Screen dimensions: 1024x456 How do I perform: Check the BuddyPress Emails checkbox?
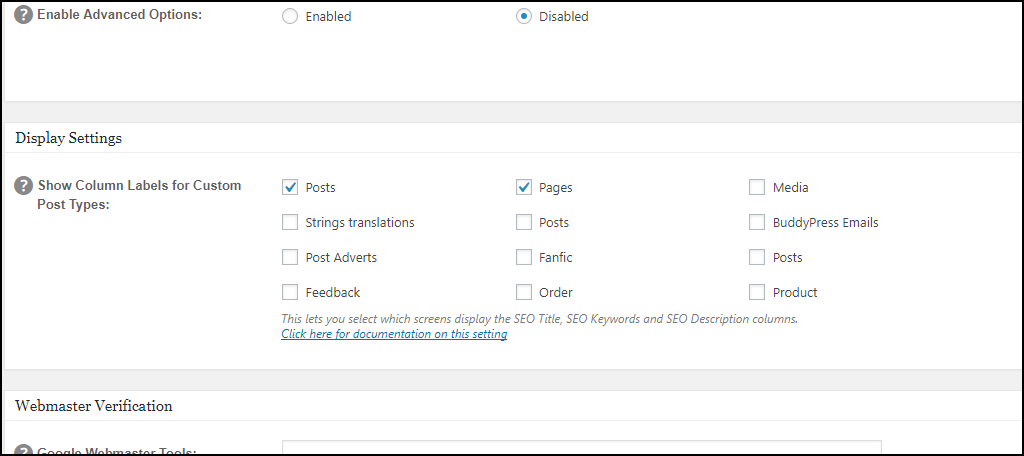coord(757,222)
